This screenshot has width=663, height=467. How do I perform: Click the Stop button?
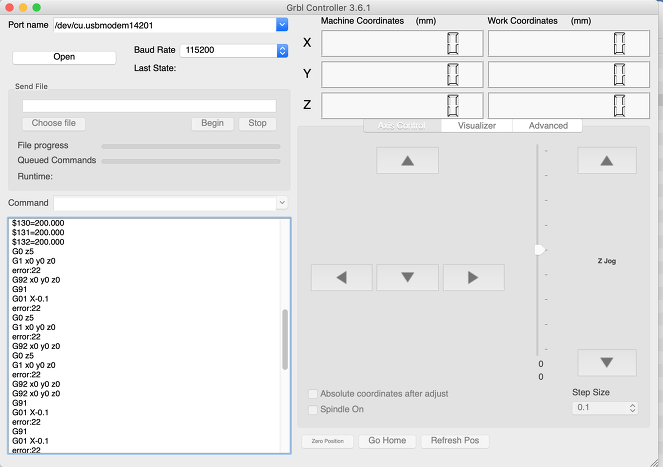(x=257, y=123)
